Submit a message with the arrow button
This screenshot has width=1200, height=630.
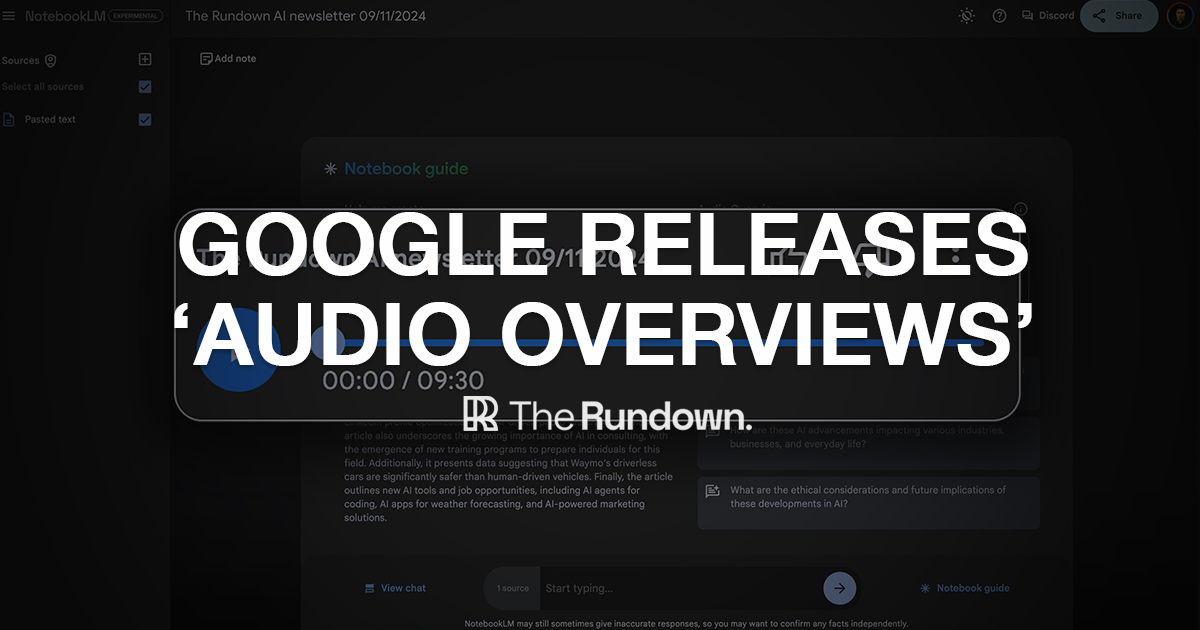(840, 588)
